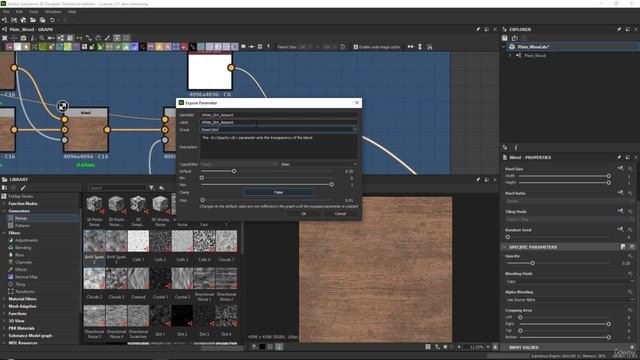Expand the PBR Materials group

pos(4,328)
